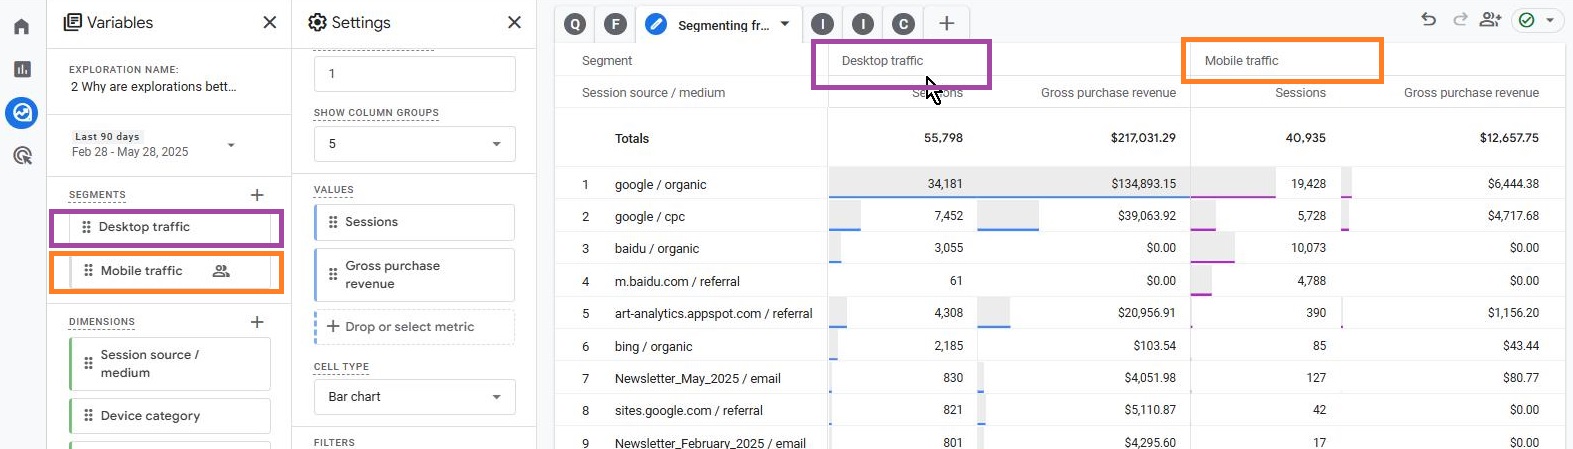Viewport: 1573px width, 449px height.
Task: Add a new exploration tab
Action: point(946,23)
